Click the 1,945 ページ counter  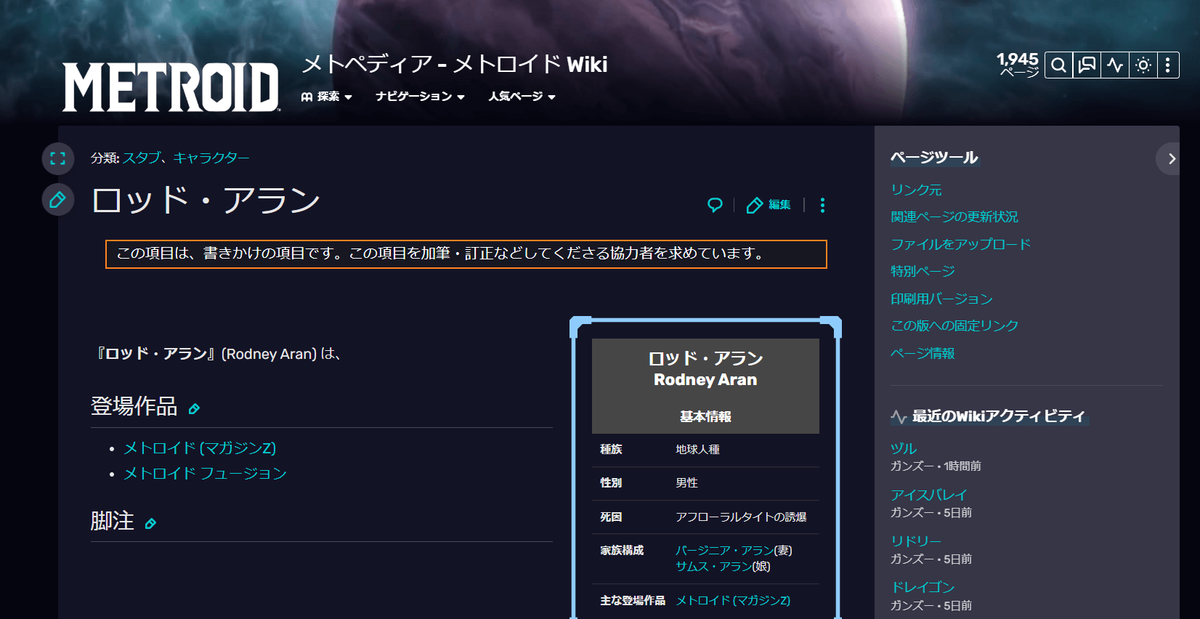[1018, 65]
